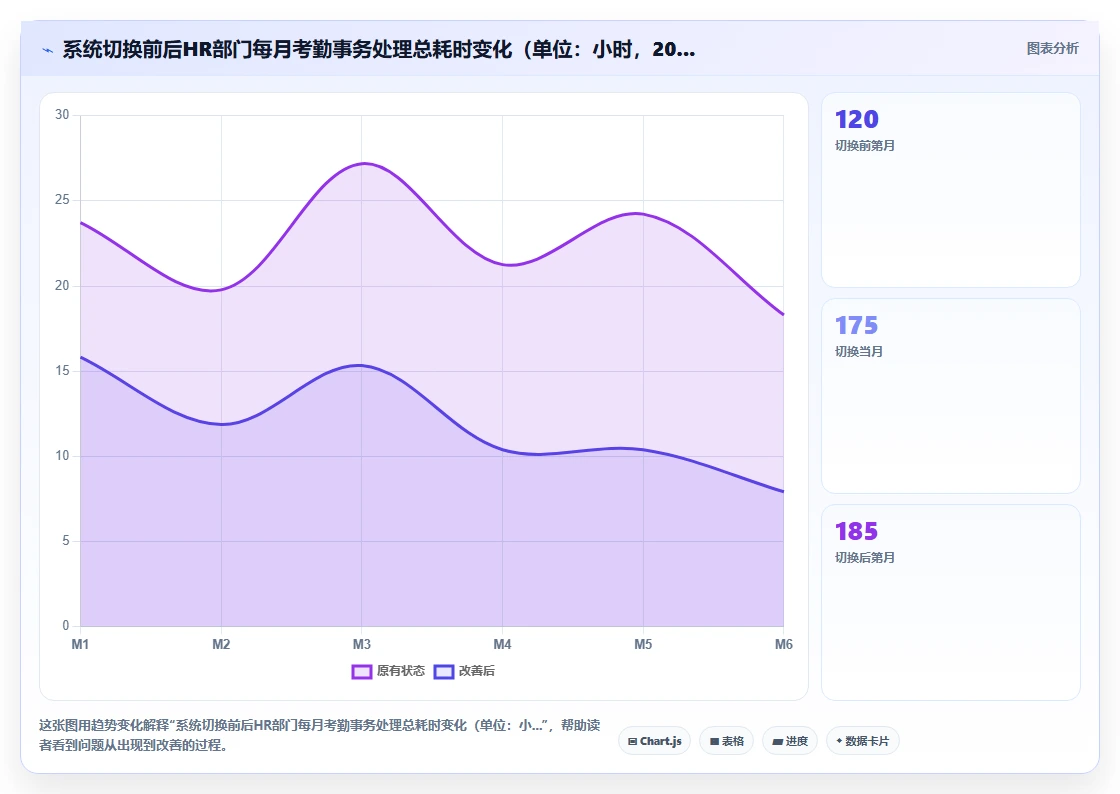
Task: Click the 切换当月 label
Action: coord(859,352)
